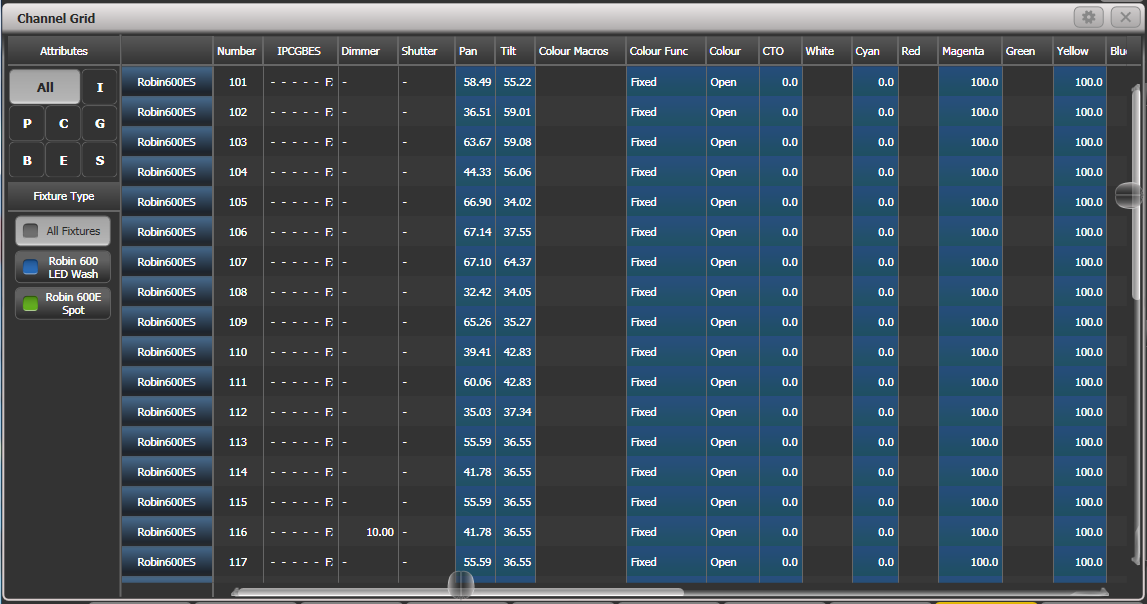The width and height of the screenshot is (1147, 604).
Task: Select the B (Beam) attribute filter
Action: tap(27, 159)
